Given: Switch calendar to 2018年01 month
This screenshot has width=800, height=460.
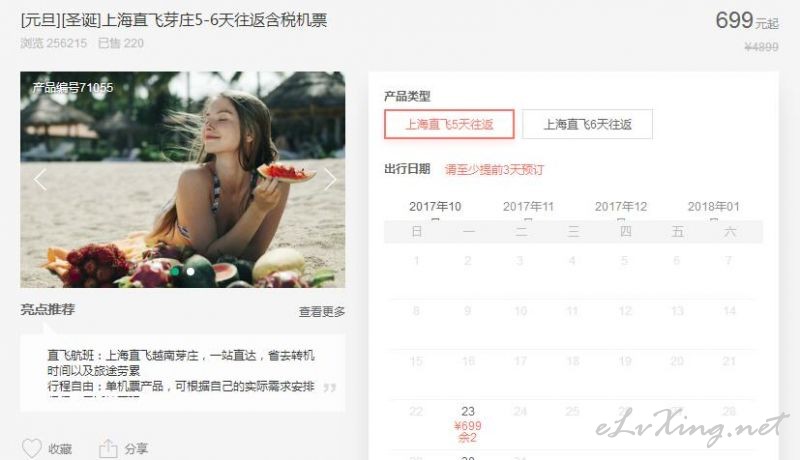Looking at the screenshot, I should point(713,207).
